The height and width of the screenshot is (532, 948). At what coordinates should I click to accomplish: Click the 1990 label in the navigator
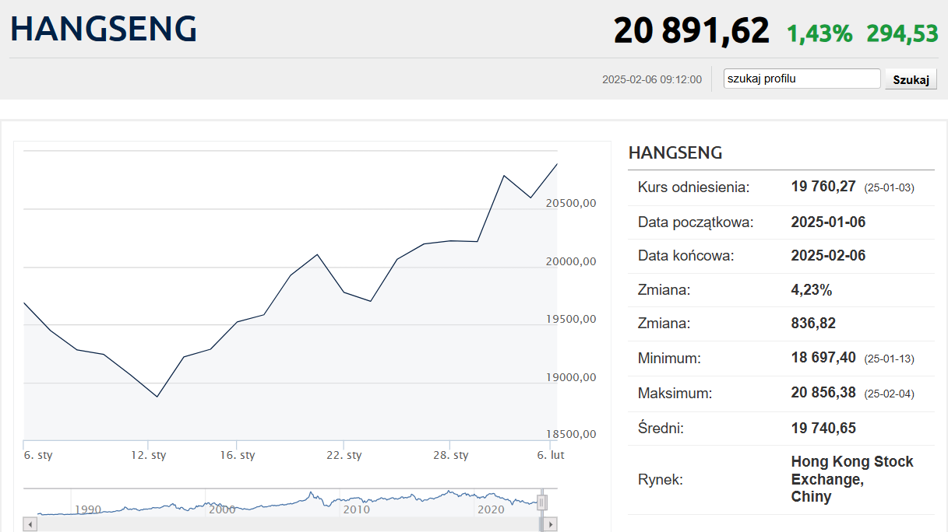pyautogui.click(x=88, y=509)
